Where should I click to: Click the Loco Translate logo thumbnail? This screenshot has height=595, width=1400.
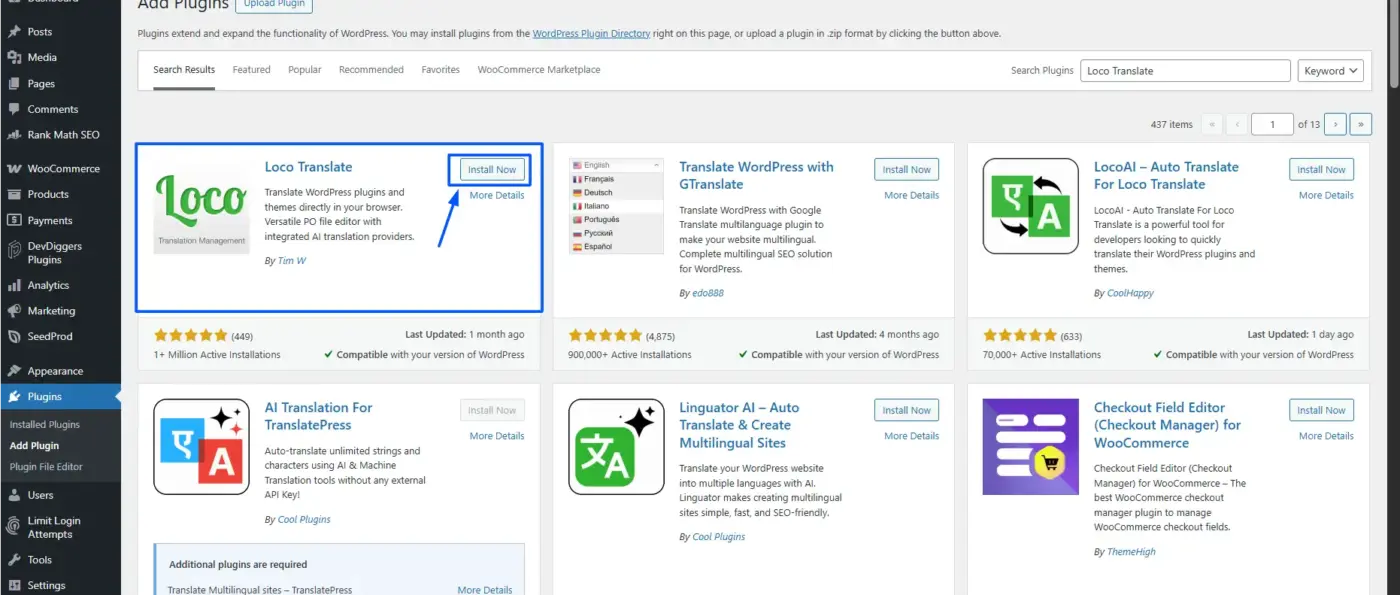[201, 206]
